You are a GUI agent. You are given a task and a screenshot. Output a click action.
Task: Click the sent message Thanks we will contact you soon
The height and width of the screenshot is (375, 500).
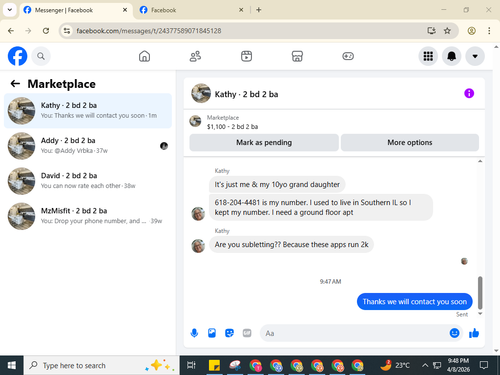(x=415, y=302)
